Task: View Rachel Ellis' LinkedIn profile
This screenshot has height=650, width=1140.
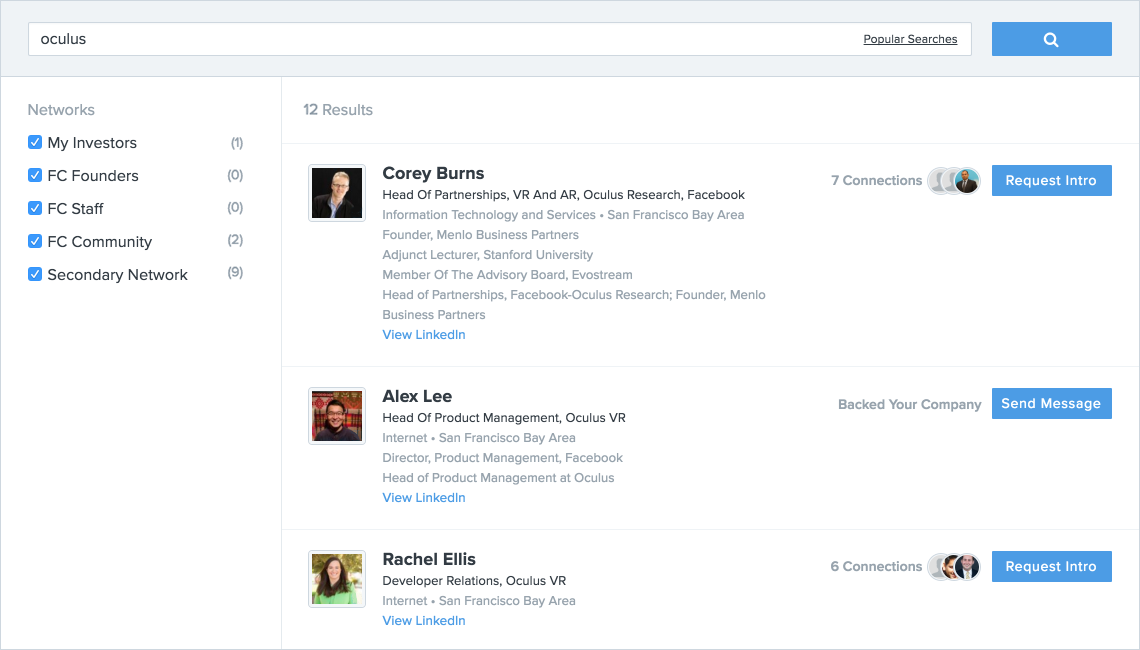Action: coord(424,621)
